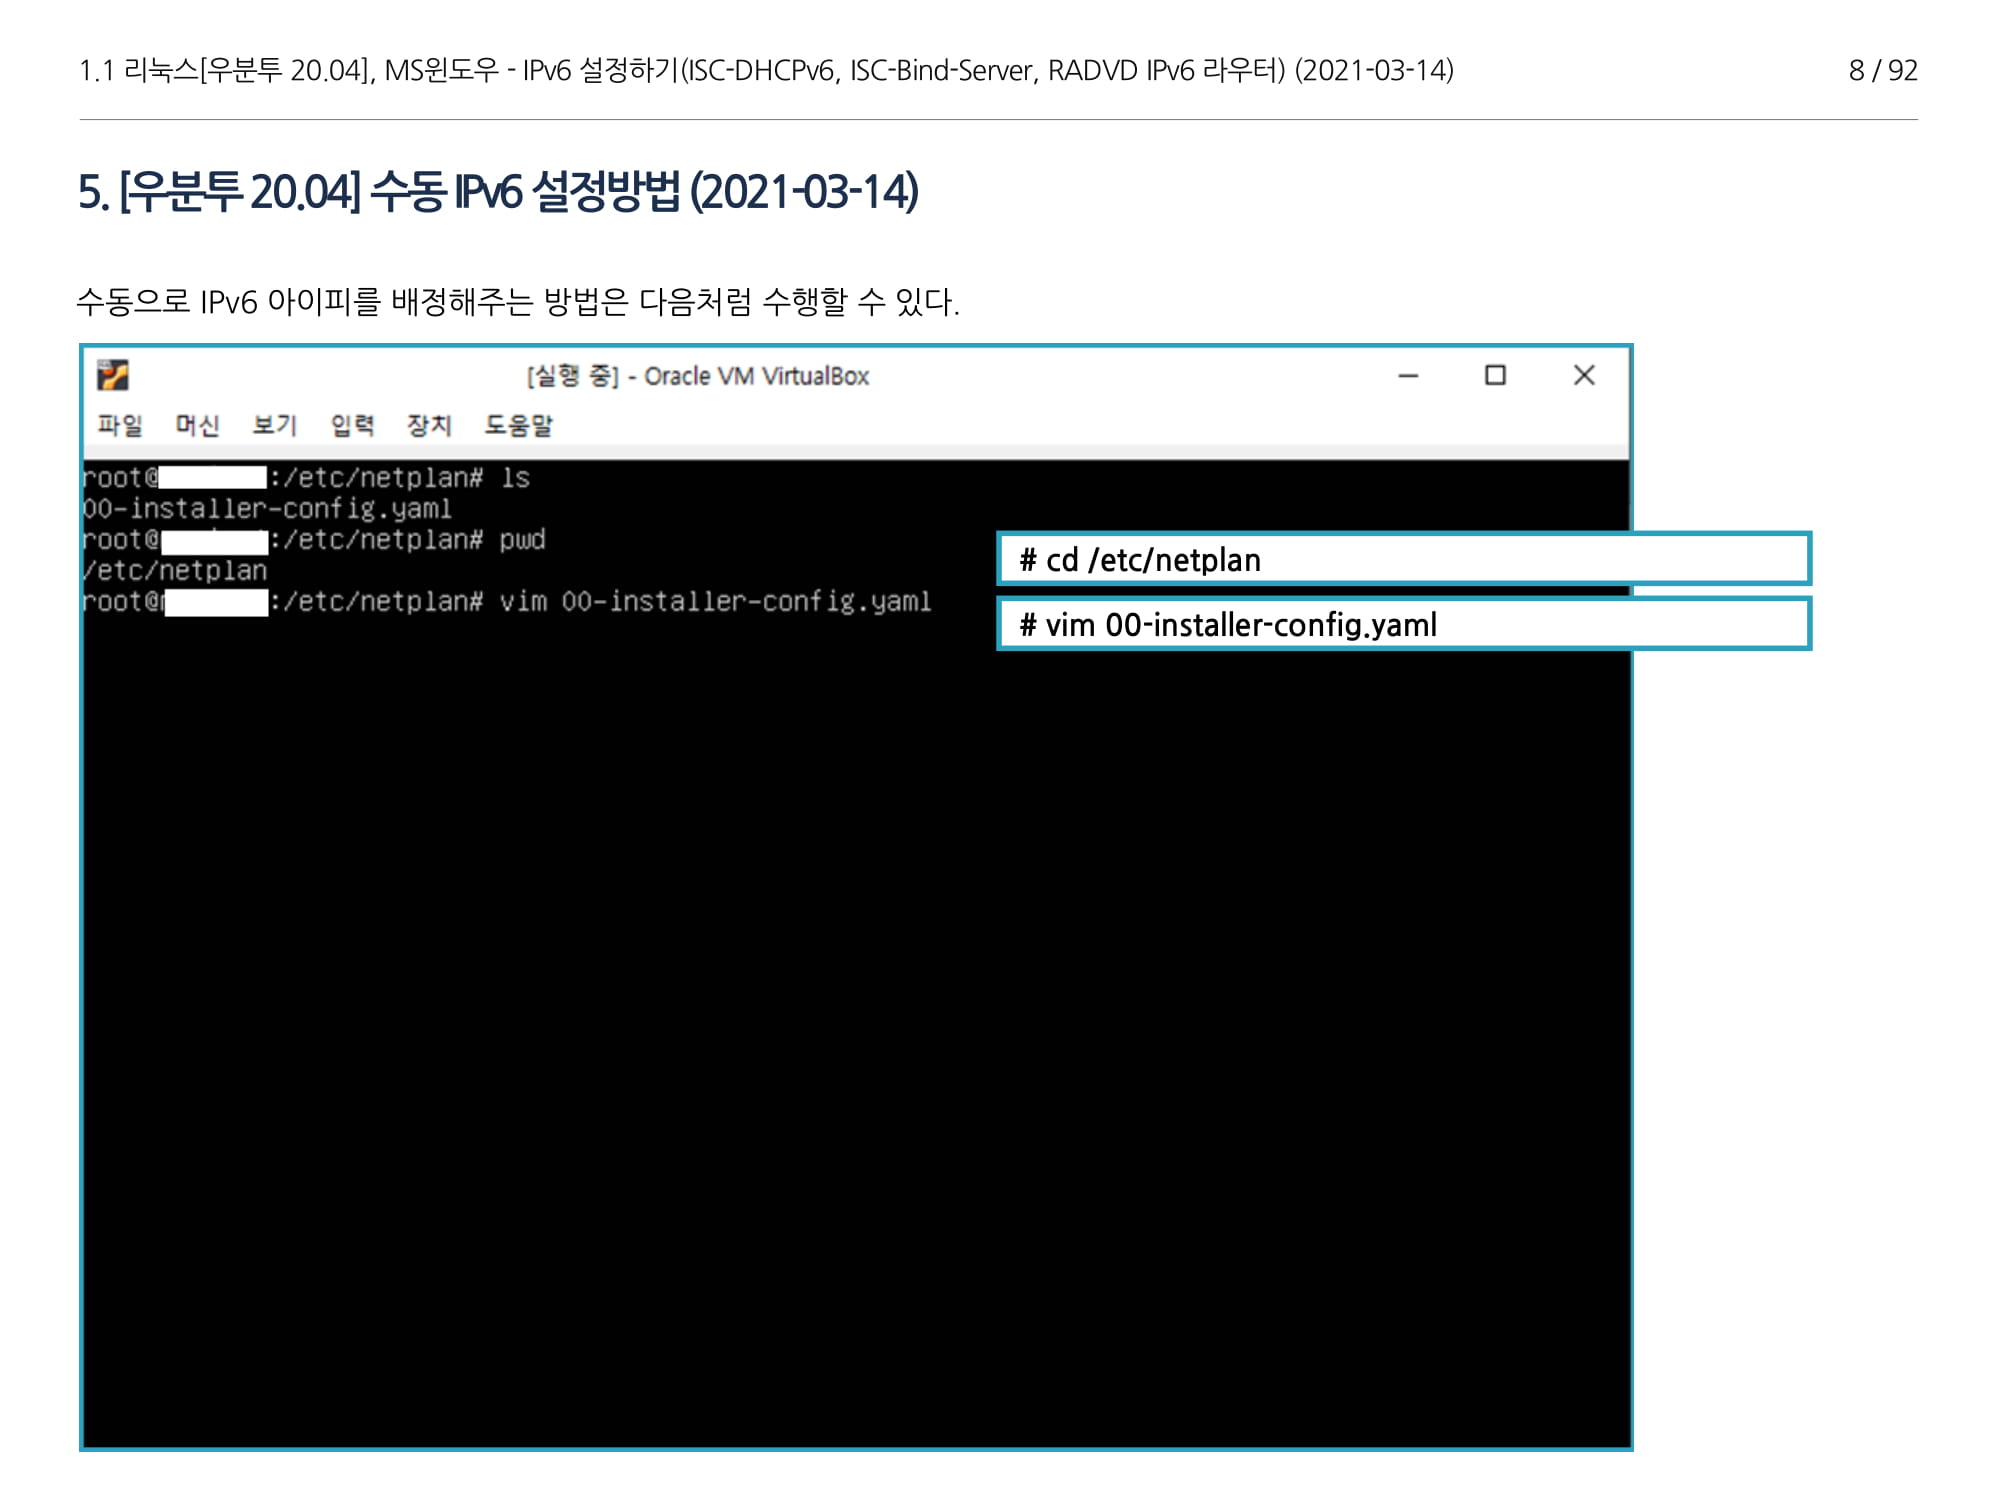Click the 00-installer-config.yaml ls output
The height and width of the screenshot is (1500, 2000).
pyautogui.click(x=267, y=509)
